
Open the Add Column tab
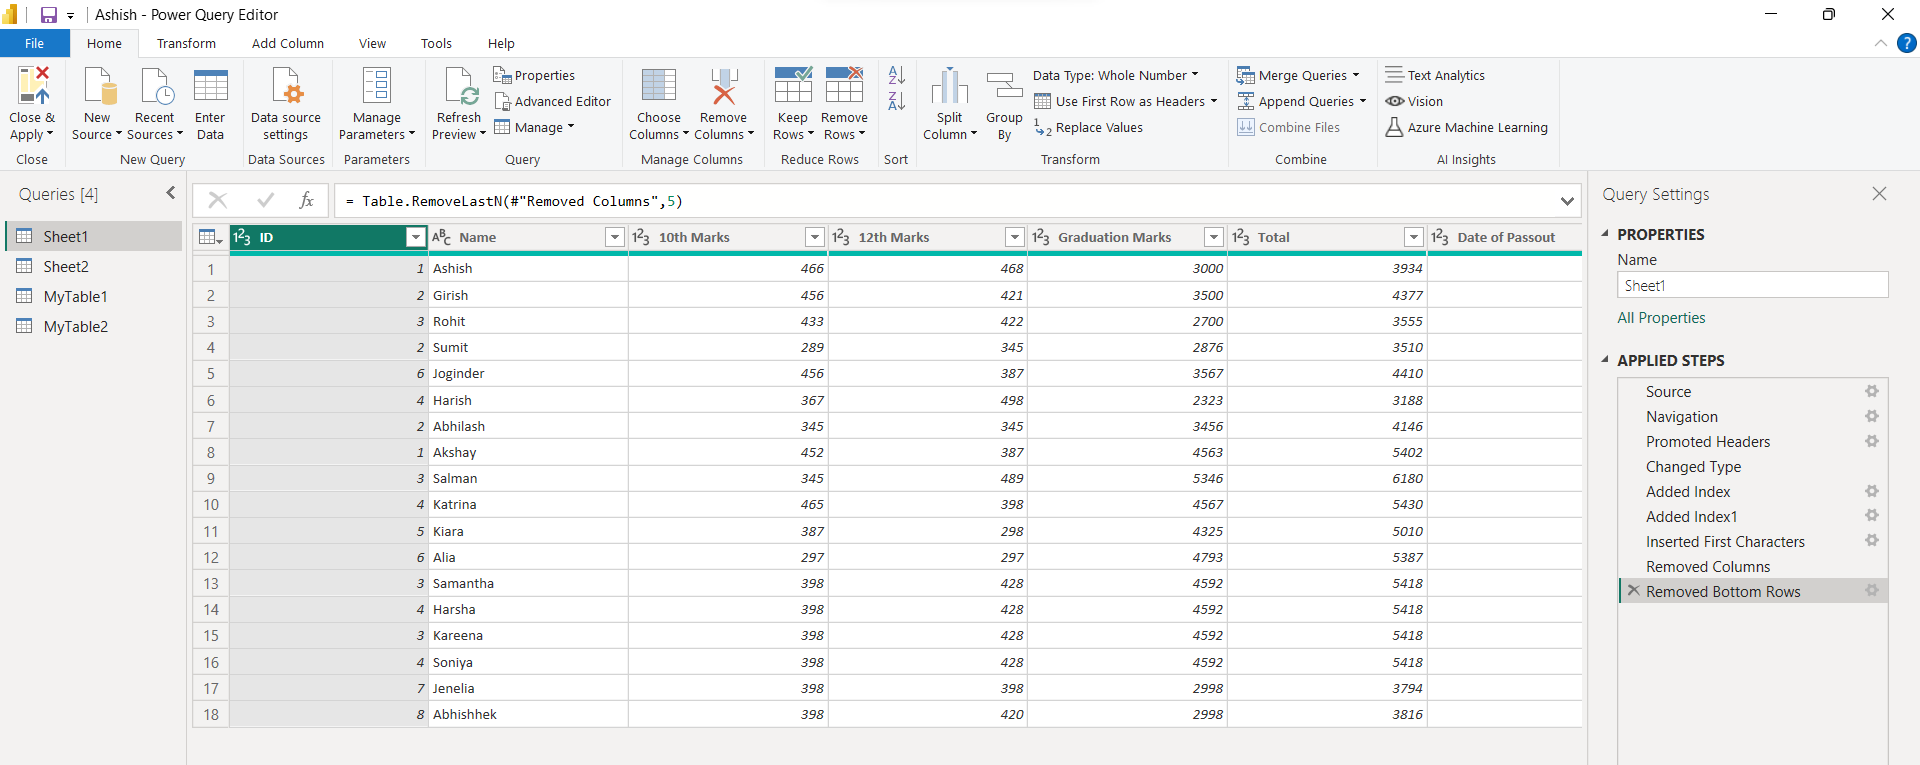(x=287, y=43)
